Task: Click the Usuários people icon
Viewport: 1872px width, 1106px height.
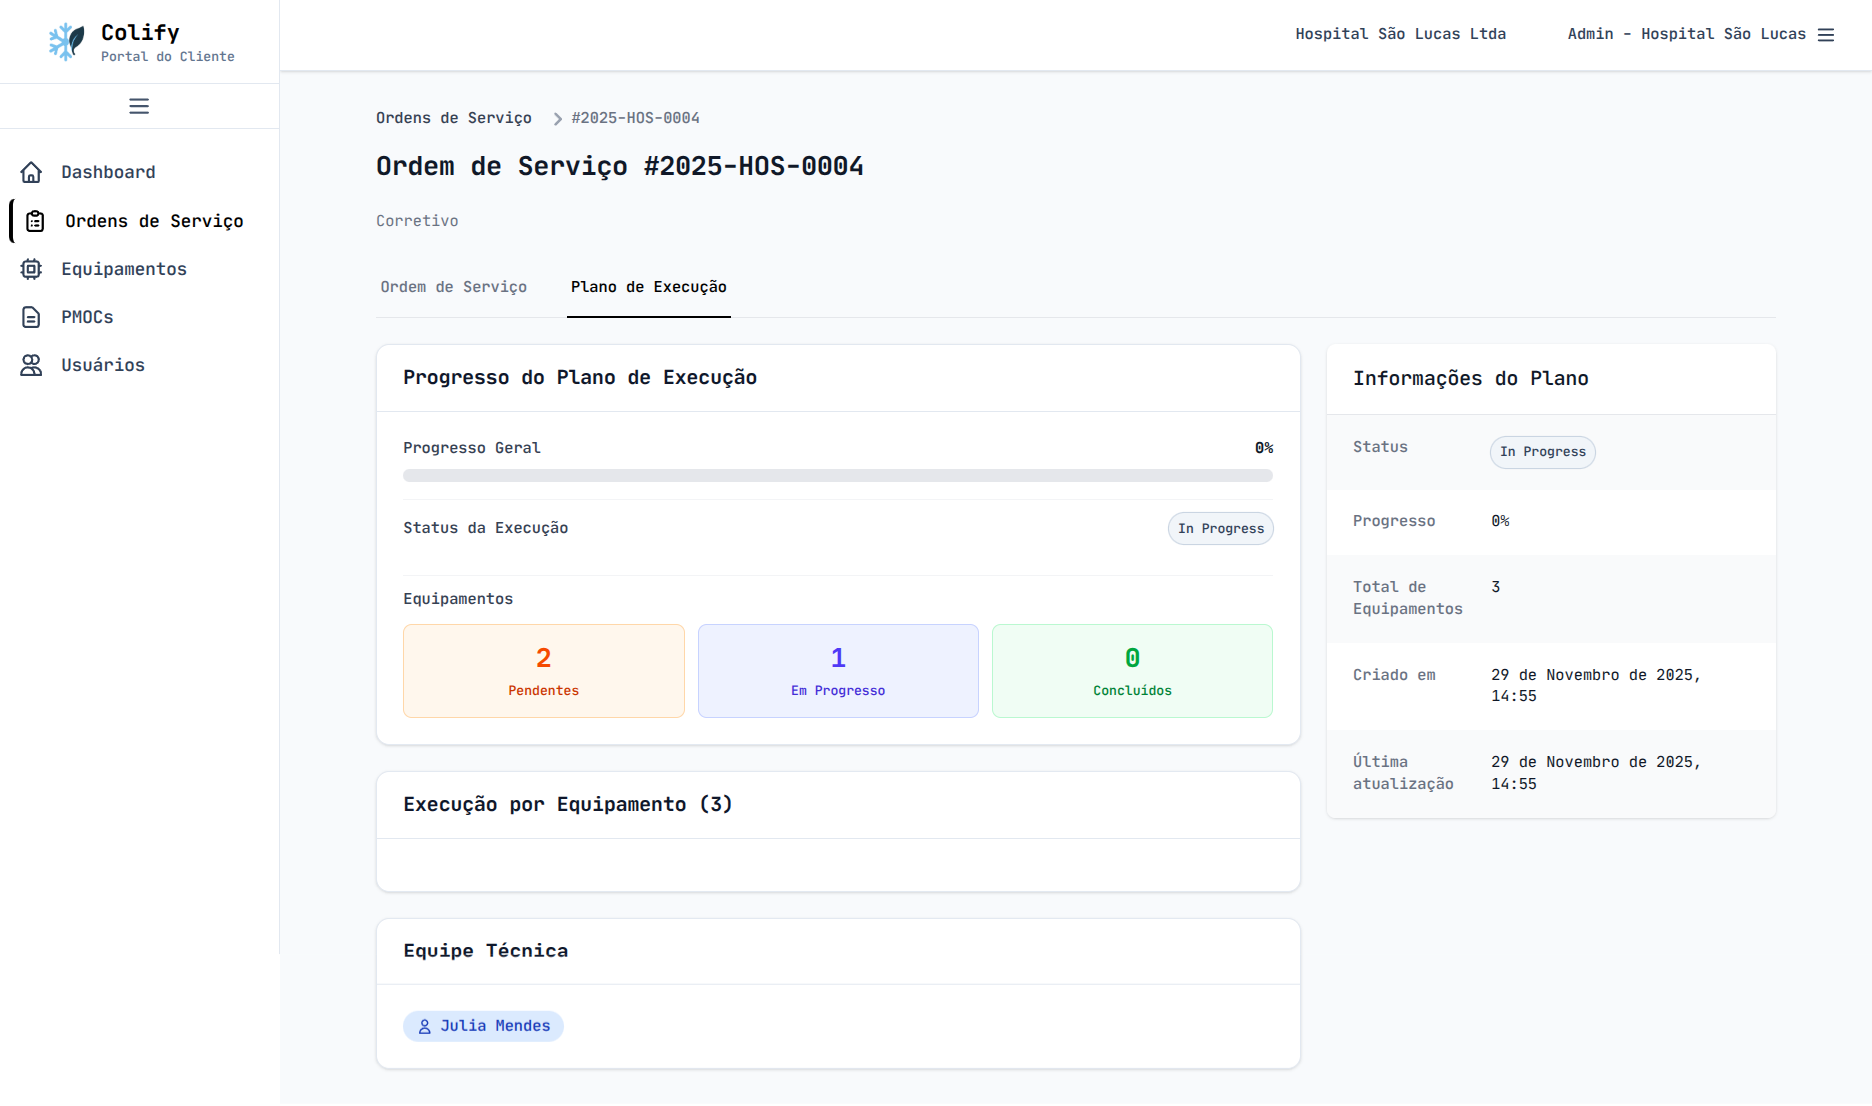Action: pos(32,365)
